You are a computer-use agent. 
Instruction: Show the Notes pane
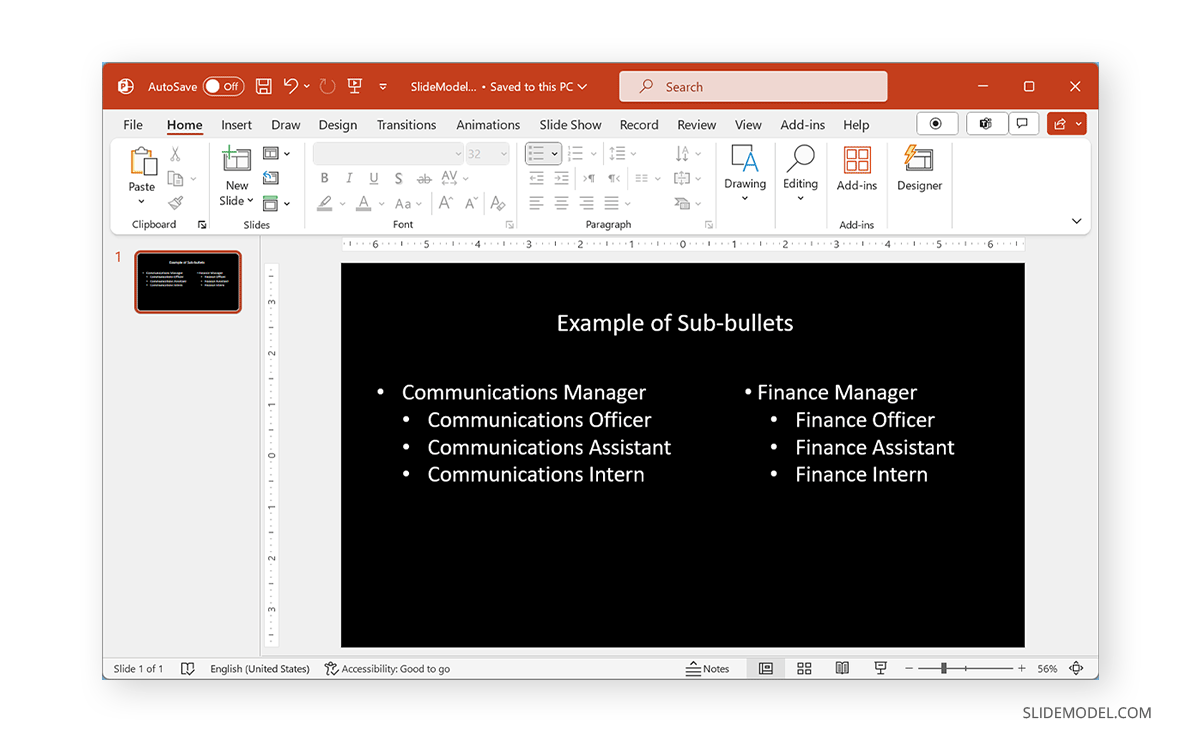click(x=709, y=668)
